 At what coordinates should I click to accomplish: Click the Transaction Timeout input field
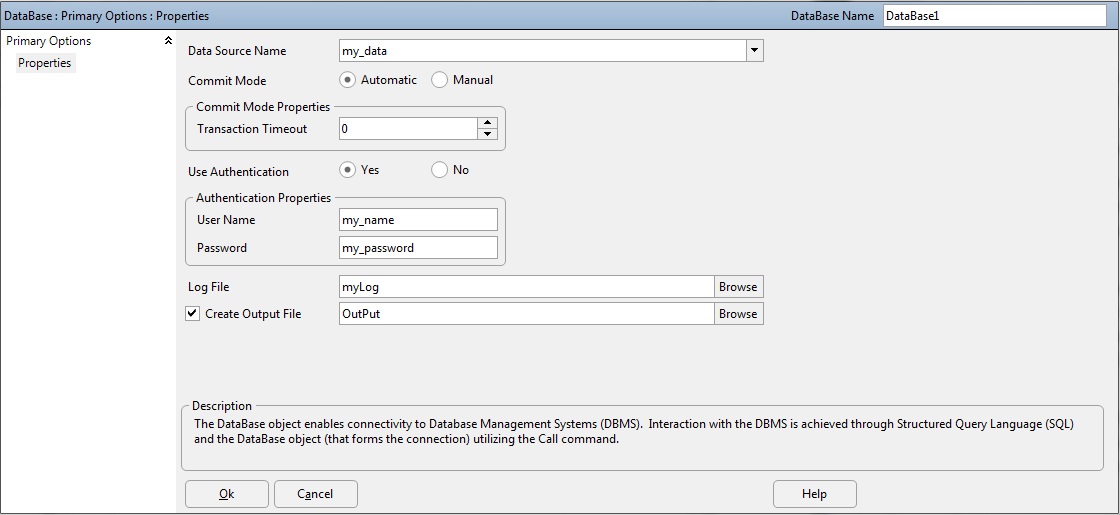click(x=409, y=129)
